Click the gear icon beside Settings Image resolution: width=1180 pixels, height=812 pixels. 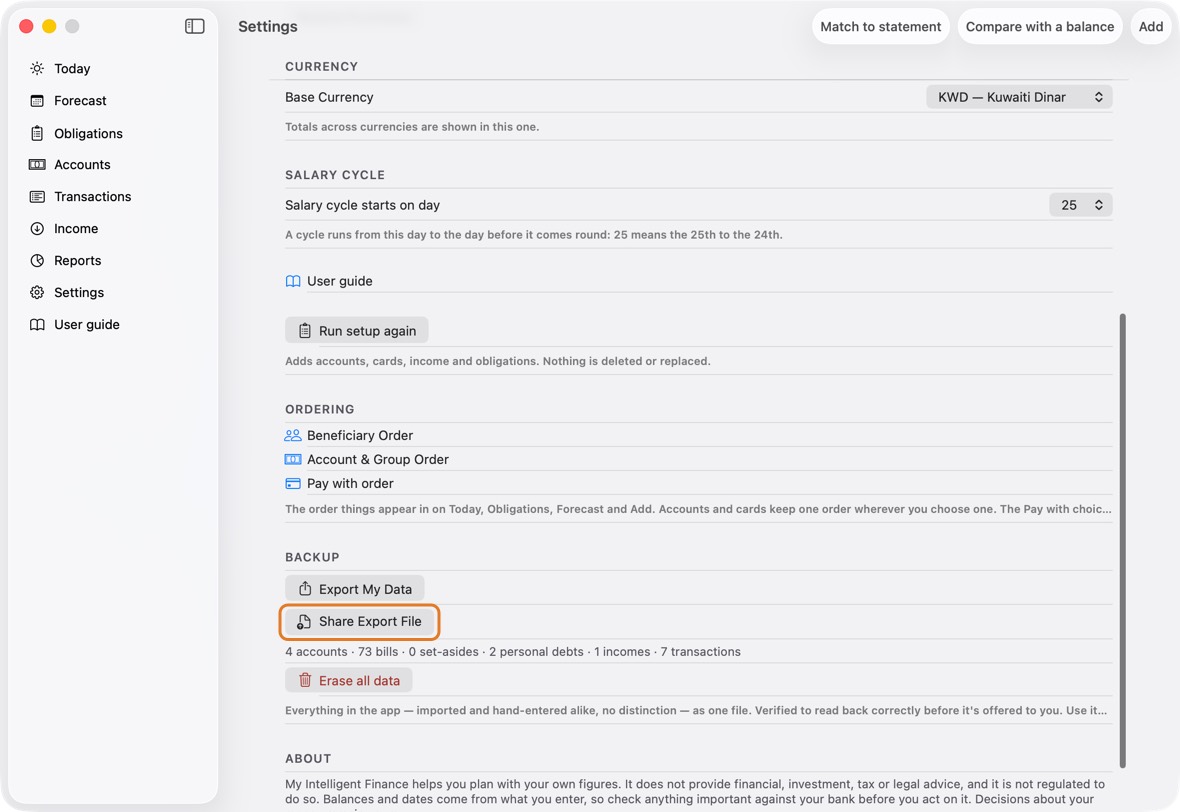(x=37, y=293)
